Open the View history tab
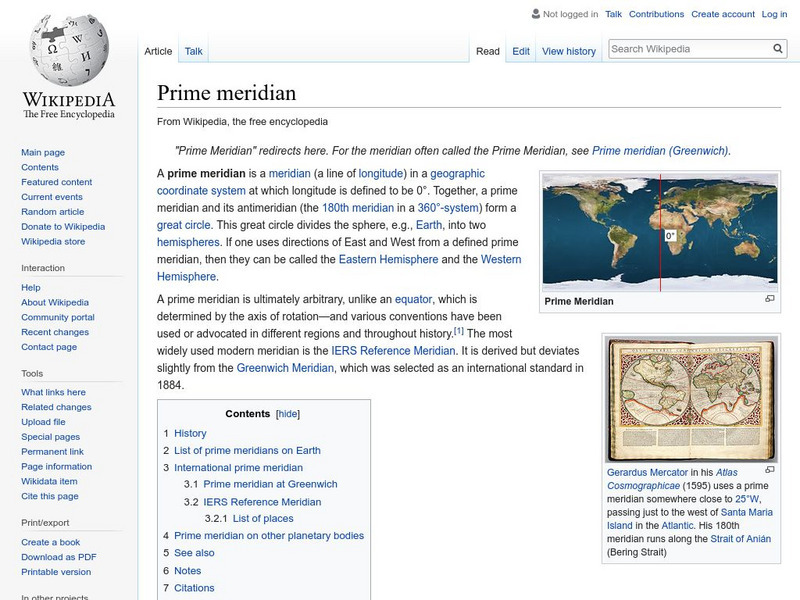Viewport: 800px width, 600px height. pos(569,51)
